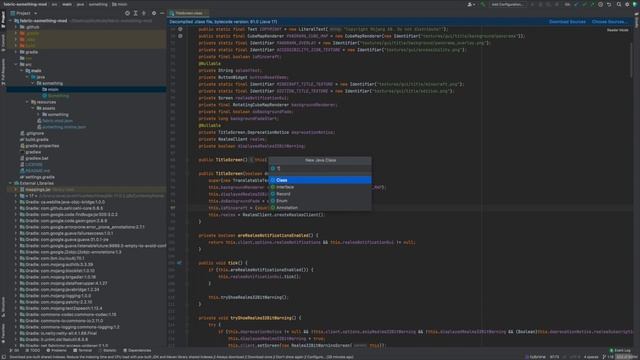Click the rollback/undo icon in top toolbar
640x360 pixels.
pos(609,4)
